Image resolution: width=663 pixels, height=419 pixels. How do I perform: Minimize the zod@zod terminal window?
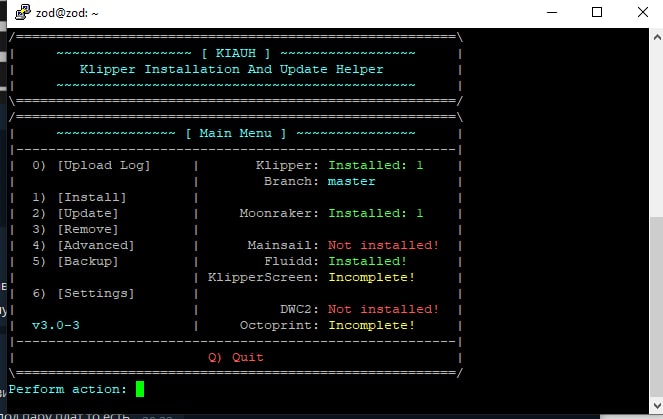(x=552, y=12)
